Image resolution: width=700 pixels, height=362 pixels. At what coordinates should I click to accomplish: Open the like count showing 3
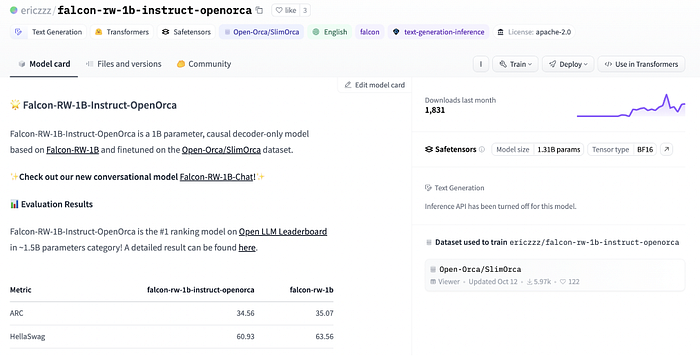(x=305, y=10)
